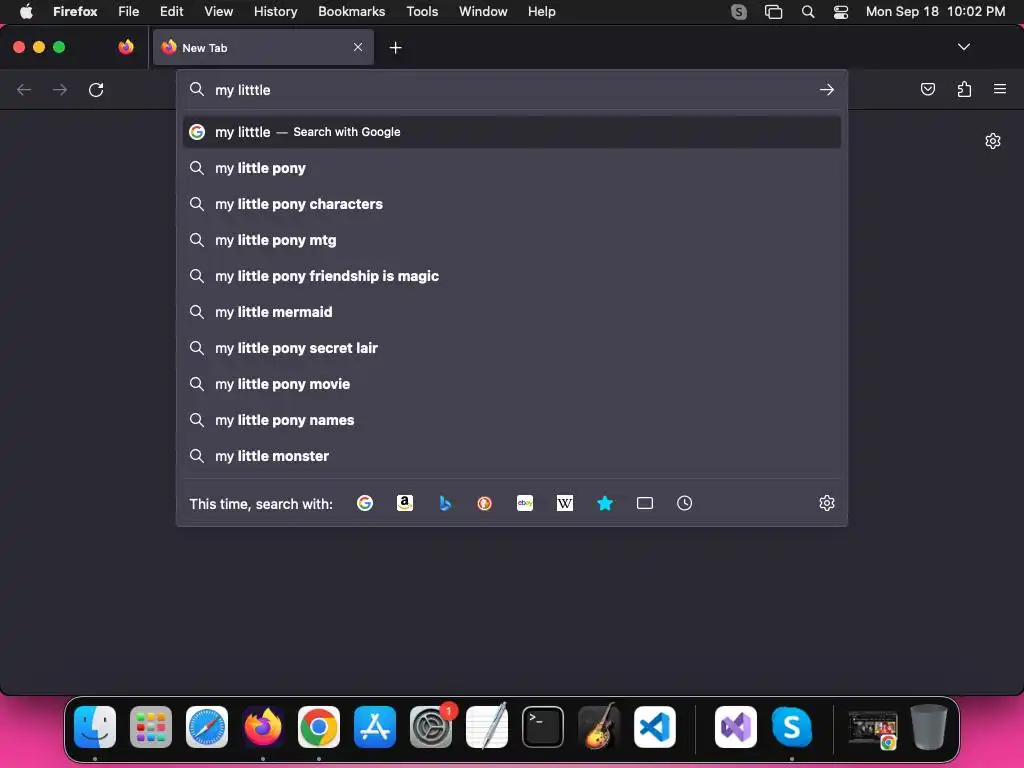This screenshot has width=1024, height=768.
Task: Open the Tools menu
Action: coord(422,11)
